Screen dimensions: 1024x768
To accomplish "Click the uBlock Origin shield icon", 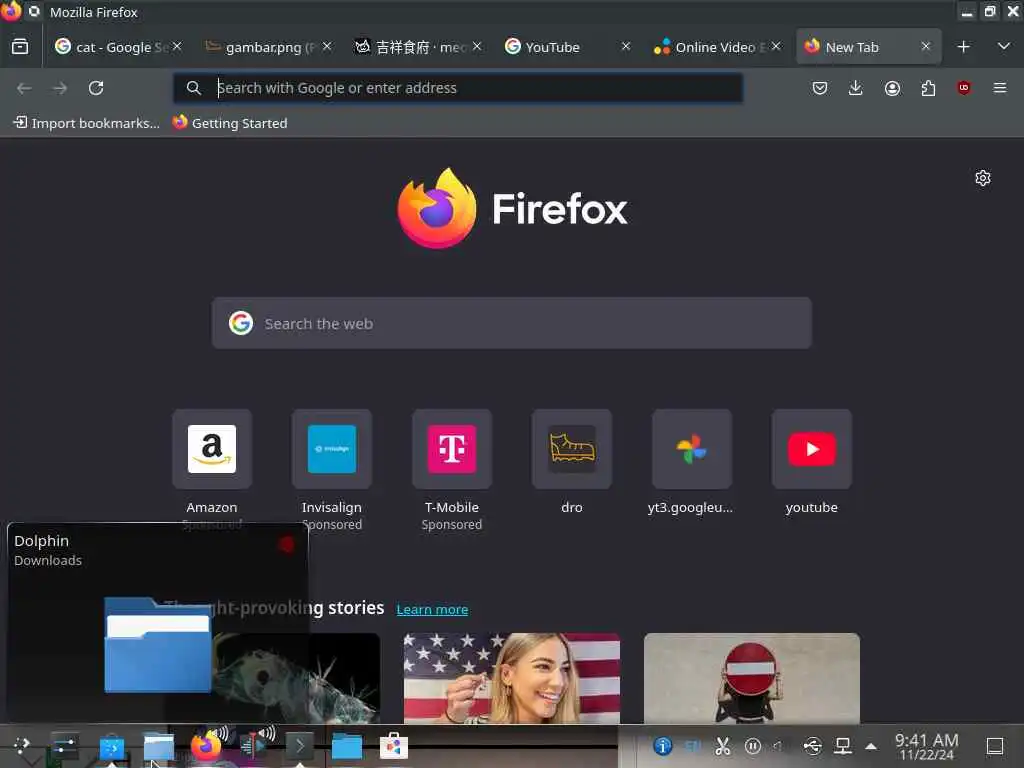I will (x=964, y=88).
